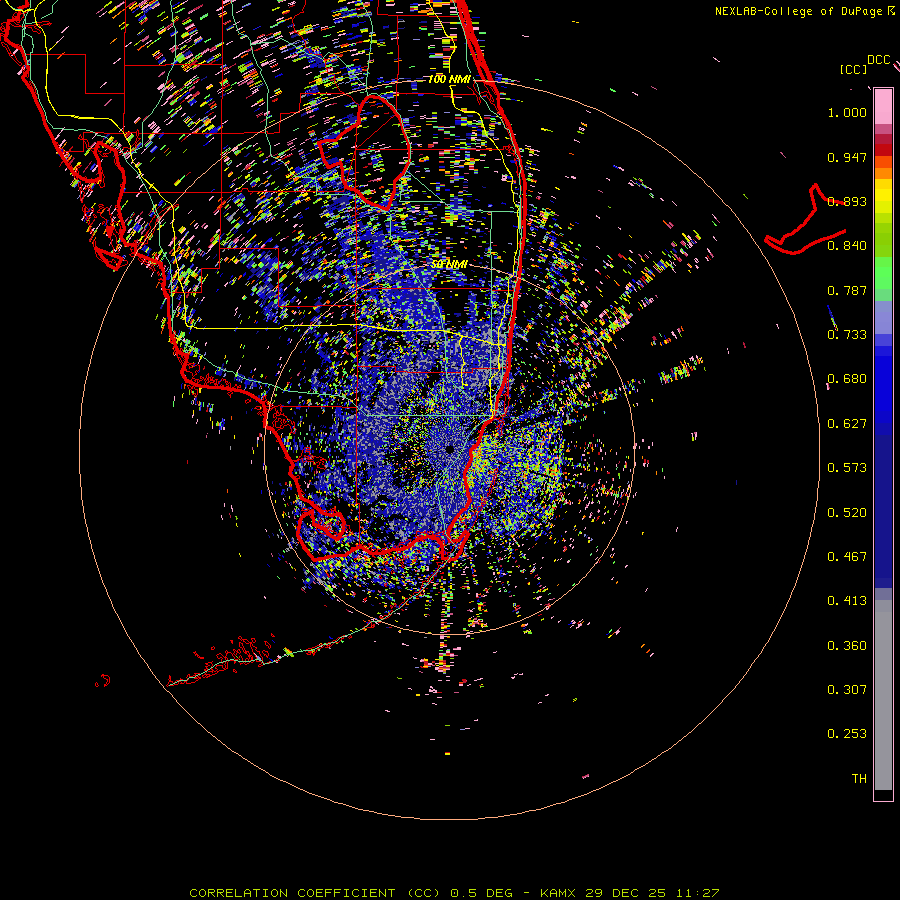Click the 0.520 scale value
Viewport: 900px width, 900px height.
coord(847,513)
